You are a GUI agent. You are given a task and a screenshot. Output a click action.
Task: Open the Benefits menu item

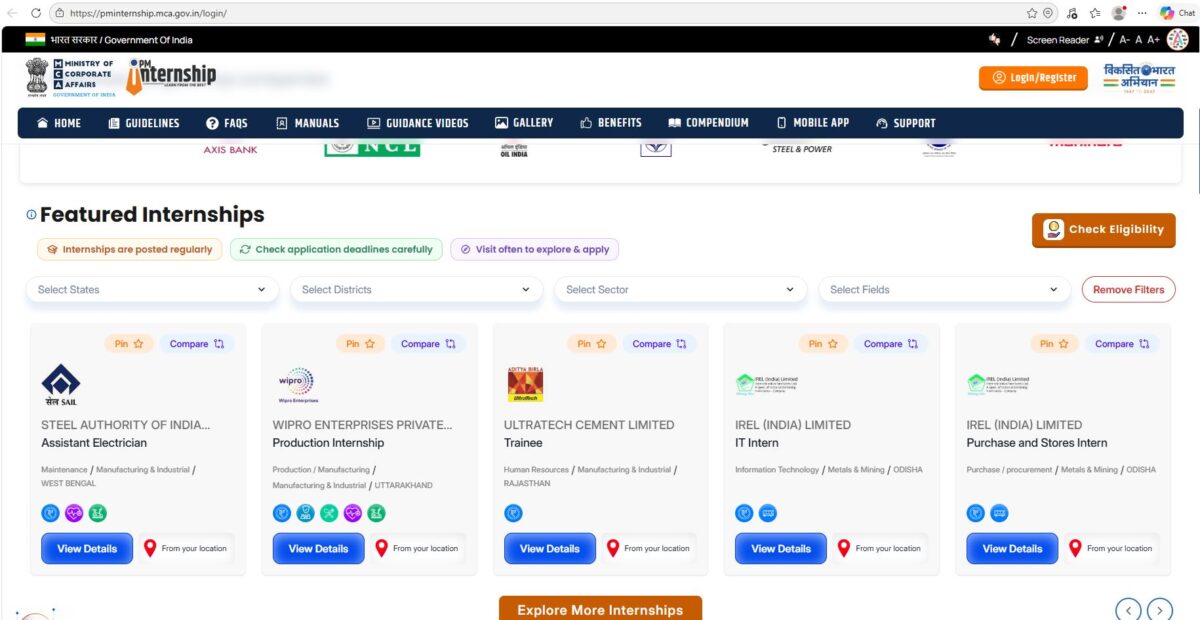[611, 123]
